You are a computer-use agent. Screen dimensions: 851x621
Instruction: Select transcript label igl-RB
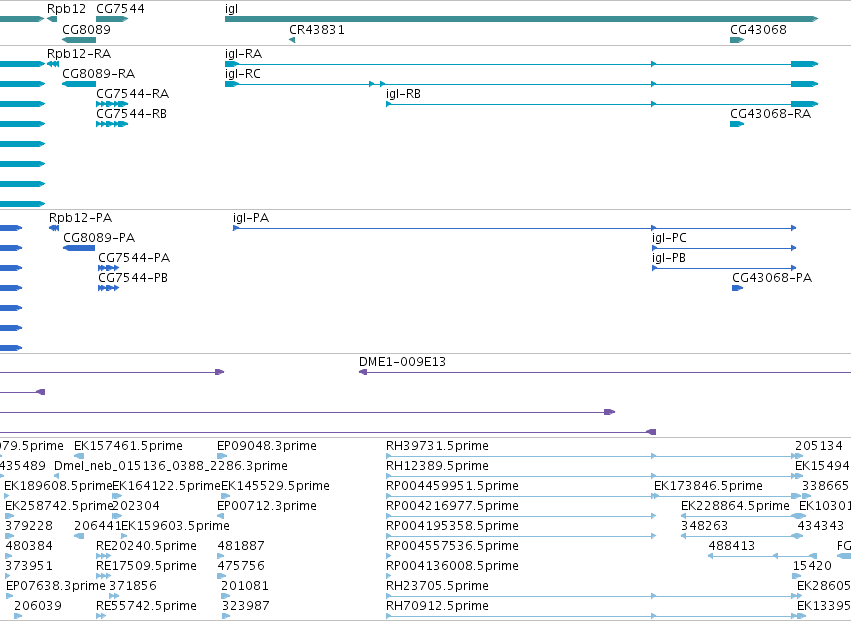403,93
